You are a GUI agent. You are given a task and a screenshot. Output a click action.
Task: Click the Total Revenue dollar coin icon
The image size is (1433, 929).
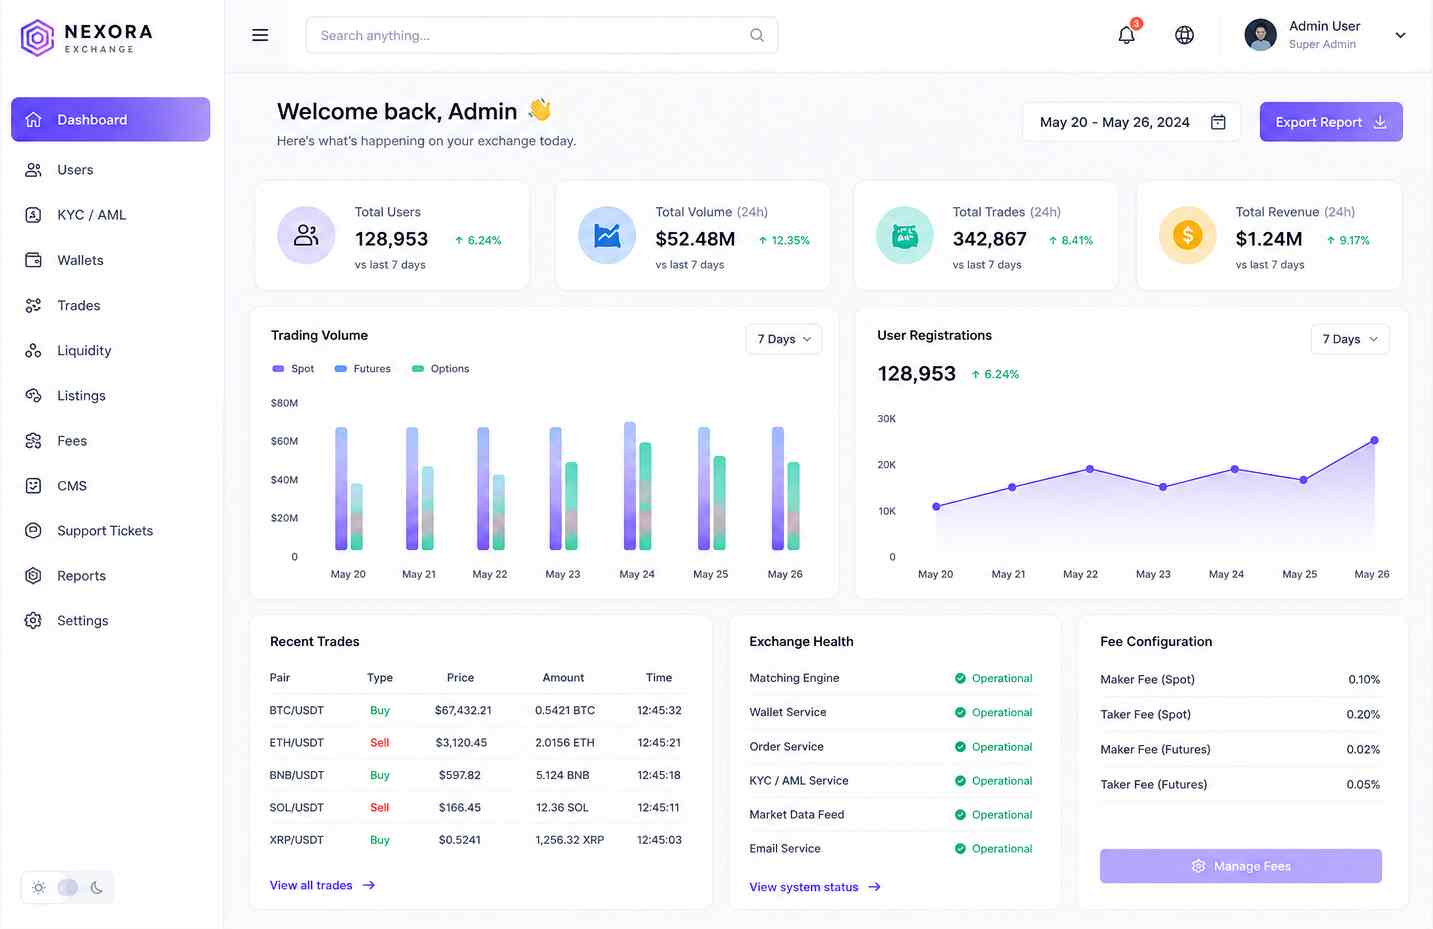[1187, 235]
